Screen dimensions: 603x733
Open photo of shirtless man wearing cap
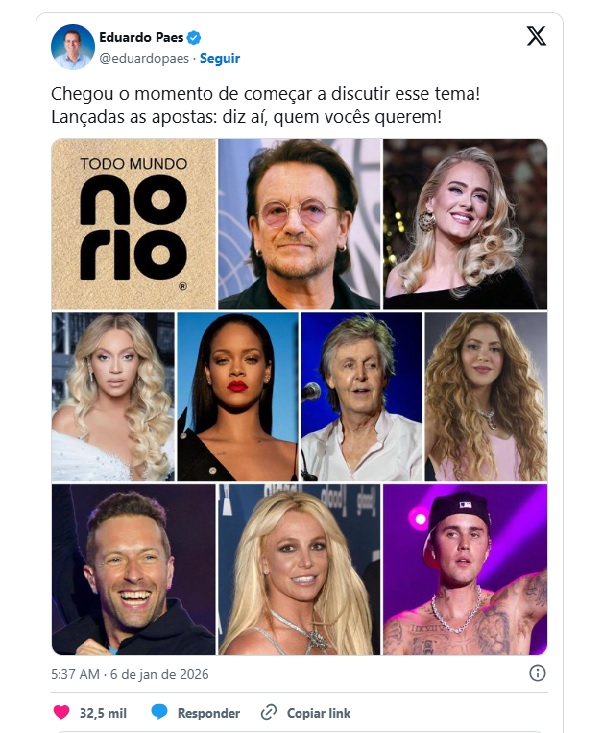tap(465, 569)
